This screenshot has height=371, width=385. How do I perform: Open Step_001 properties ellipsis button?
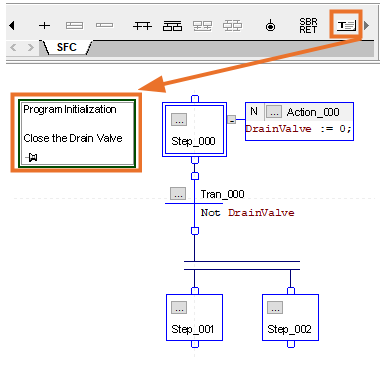179,307
